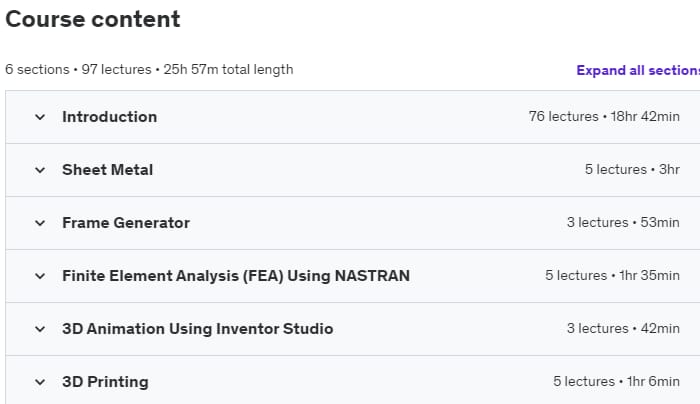This screenshot has width=700, height=404.
Task: Open Finite Element Analysis Using NASTRAN title
Action: tap(235, 276)
